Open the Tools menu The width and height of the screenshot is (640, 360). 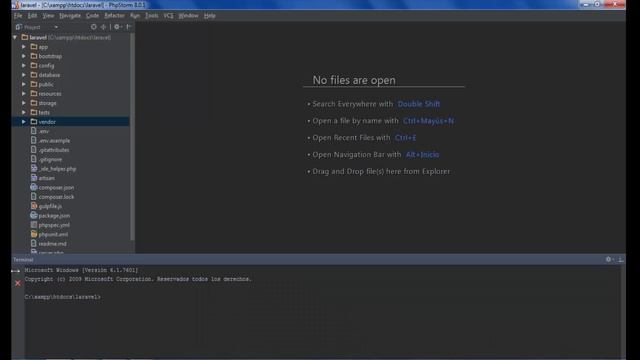click(151, 16)
